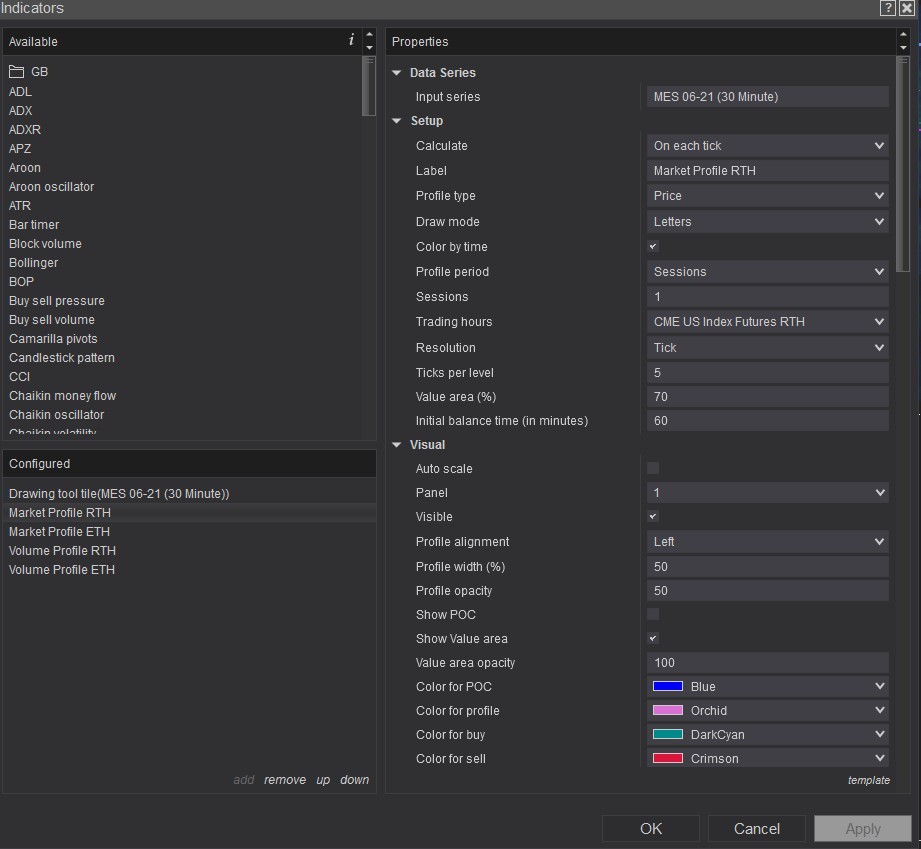Collapse the Data Series section triangle

[397, 73]
